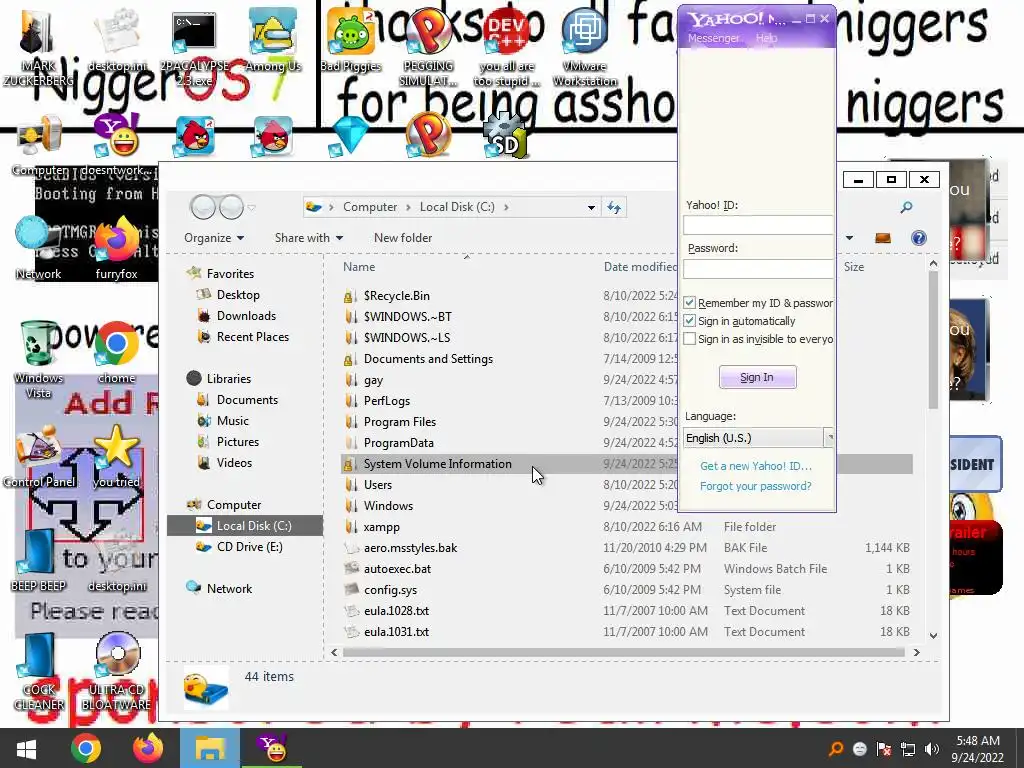1024x768 pixels.
Task: Open the change view options arrow
Action: (x=849, y=238)
